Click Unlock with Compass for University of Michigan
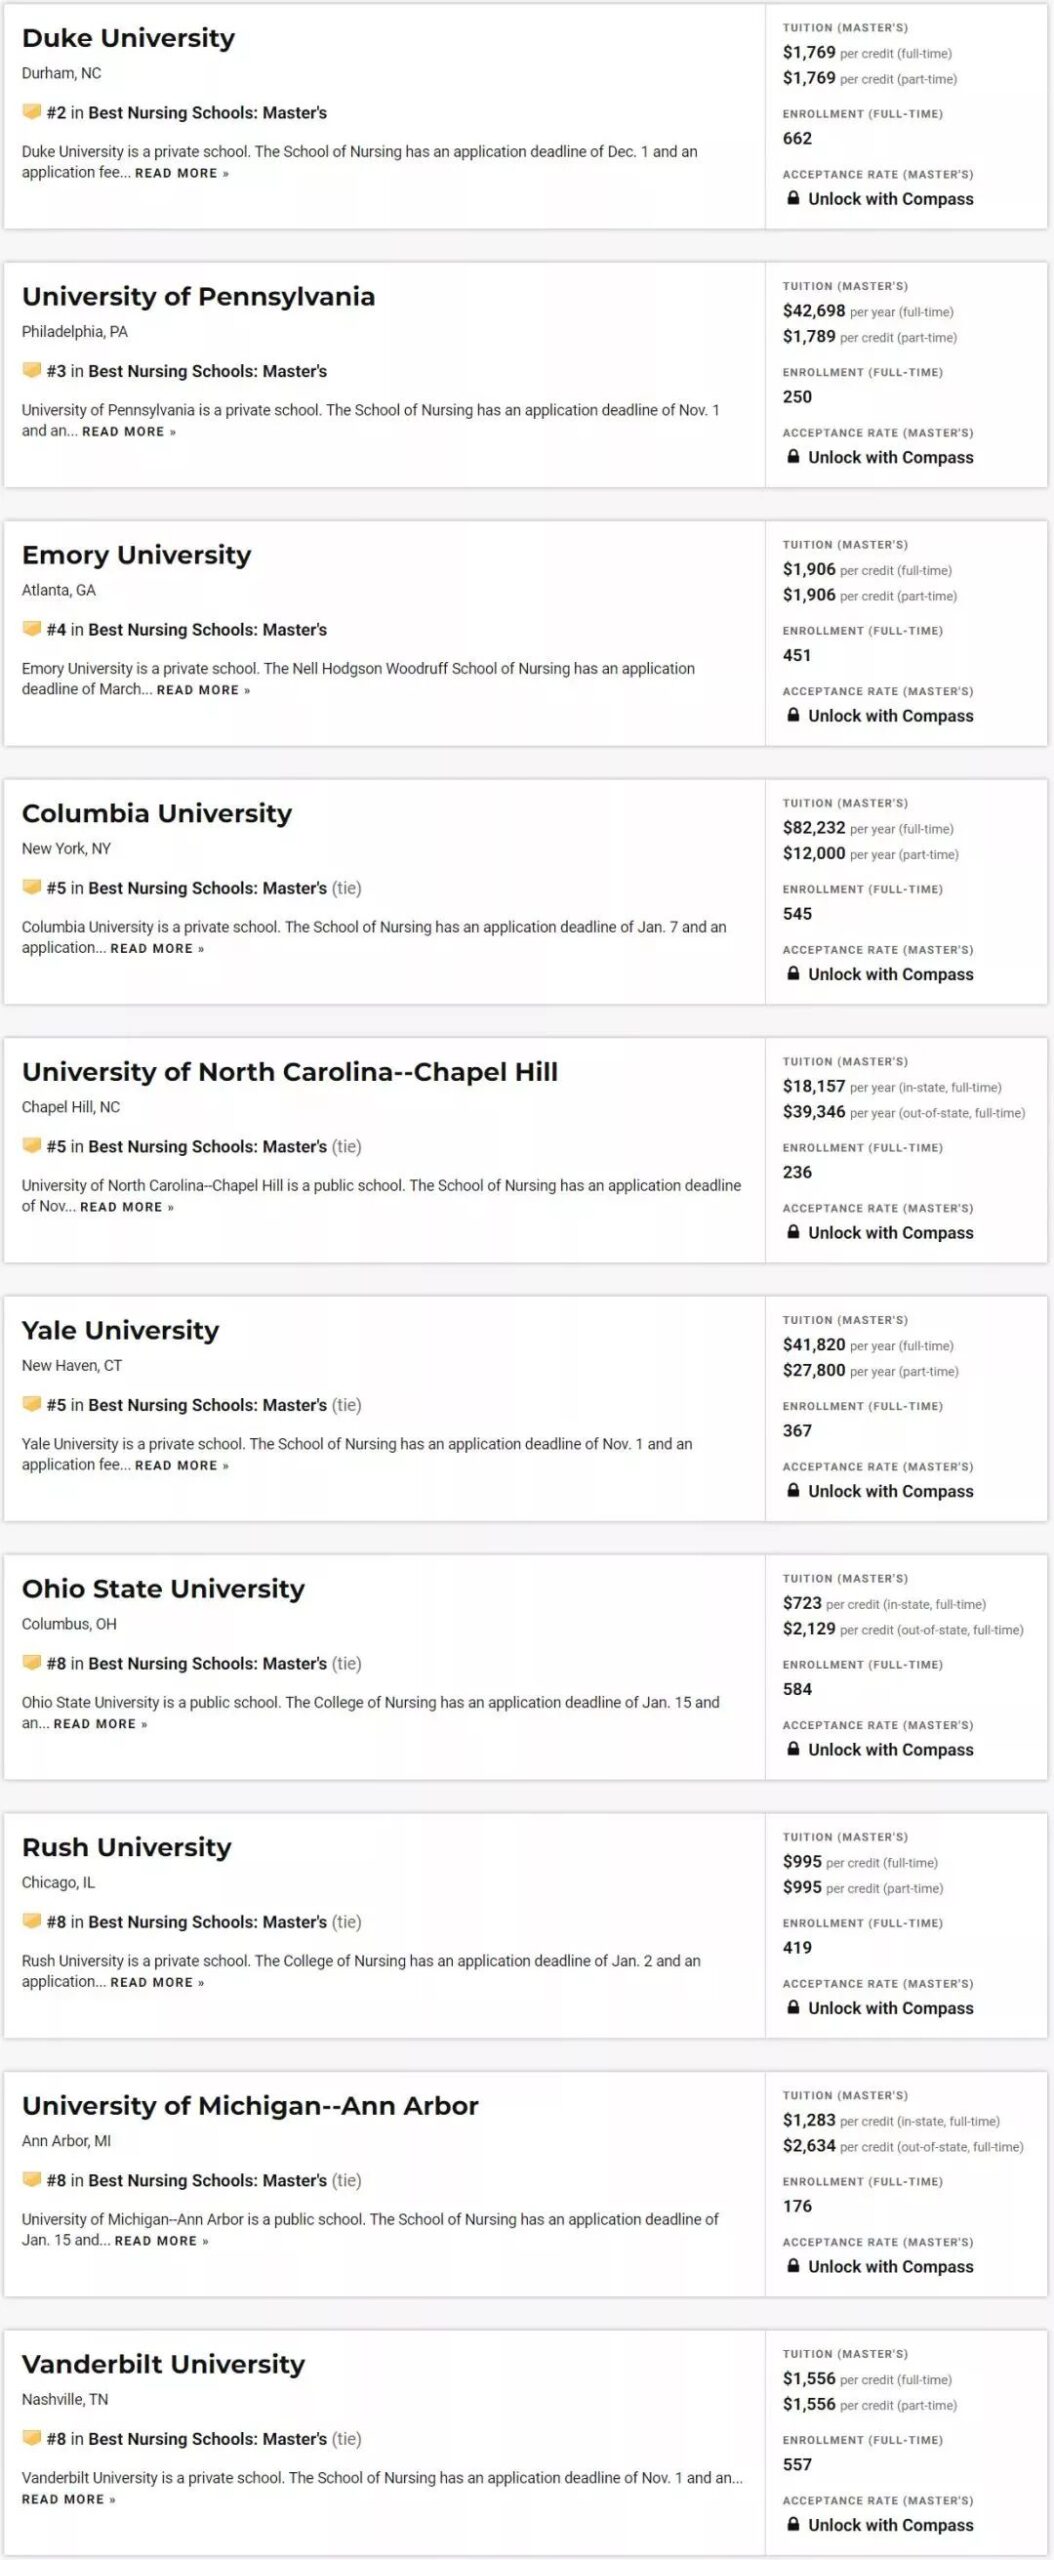 pos(890,2266)
